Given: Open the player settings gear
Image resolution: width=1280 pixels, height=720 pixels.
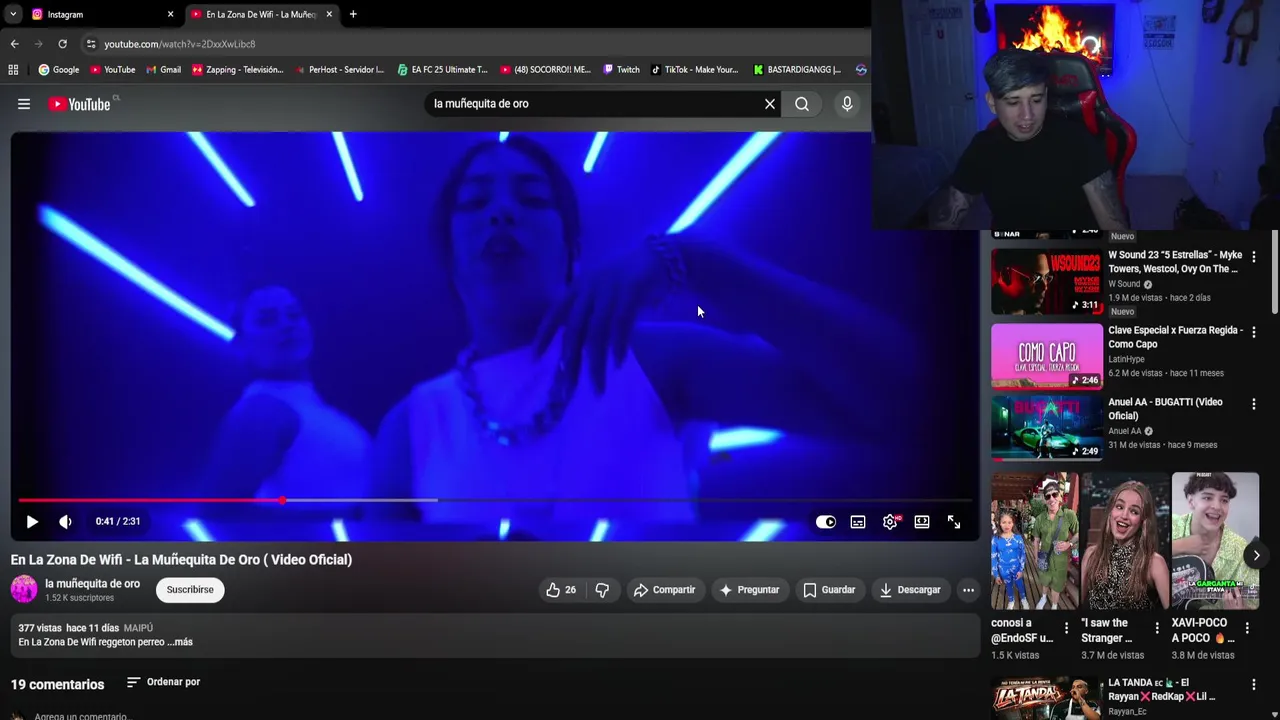Looking at the screenshot, I should (890, 521).
